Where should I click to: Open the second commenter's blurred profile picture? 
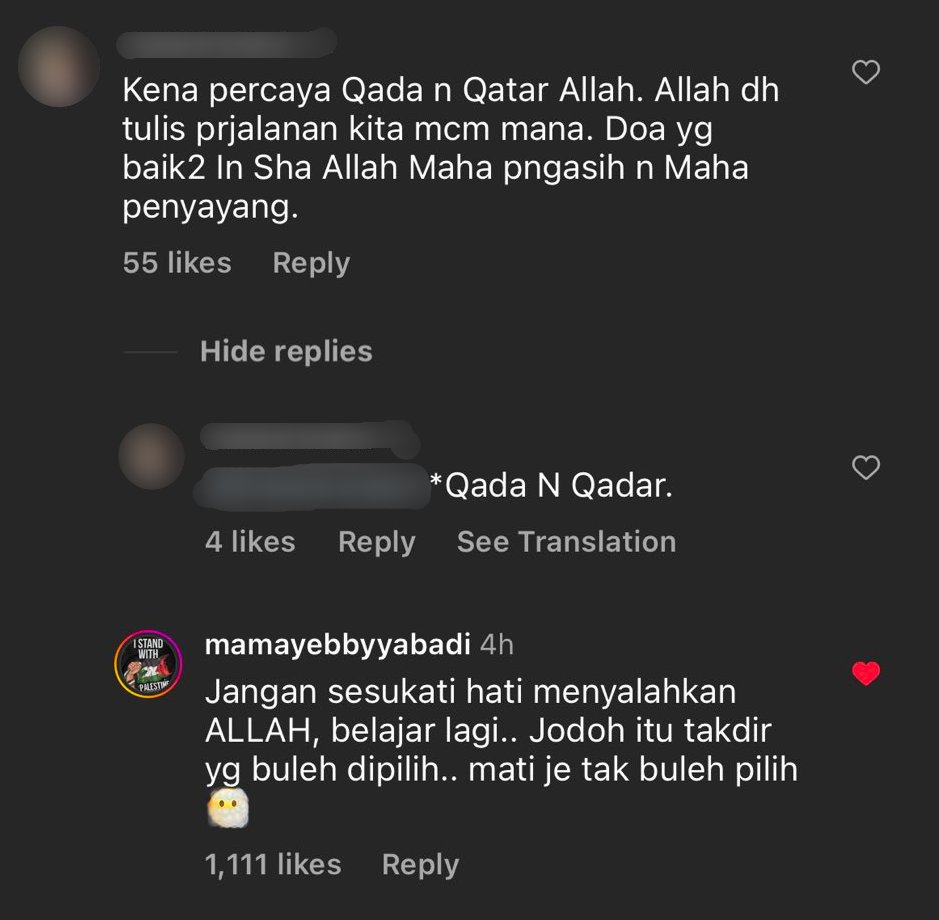coord(151,456)
